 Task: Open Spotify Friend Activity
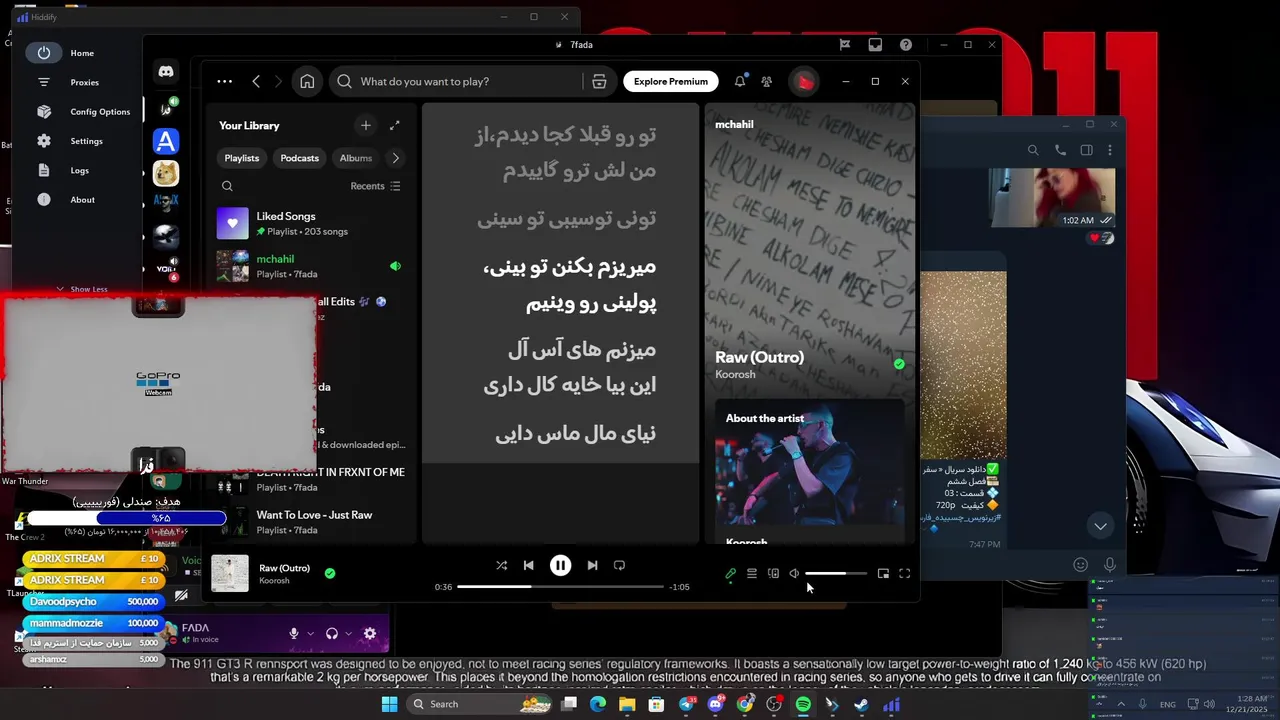coord(766,82)
